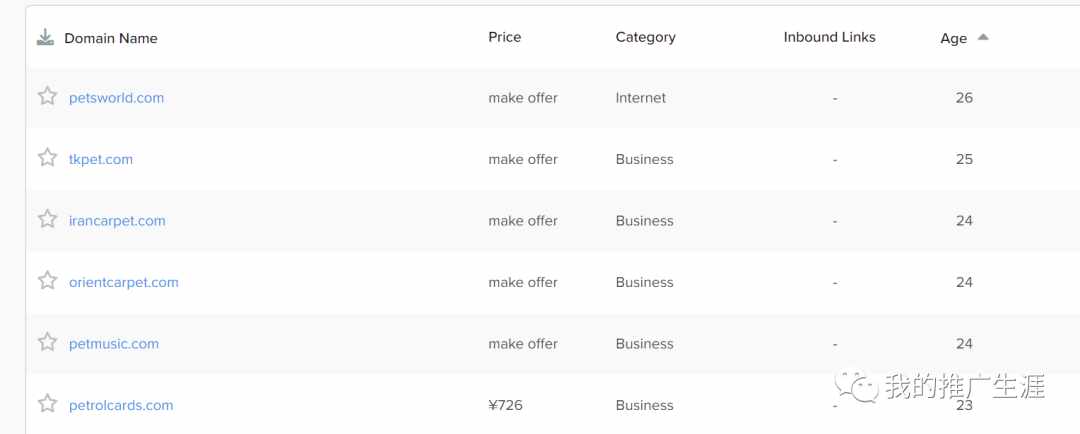Click the download icon beside Domain Name
The height and width of the screenshot is (434, 1080).
coord(45,37)
